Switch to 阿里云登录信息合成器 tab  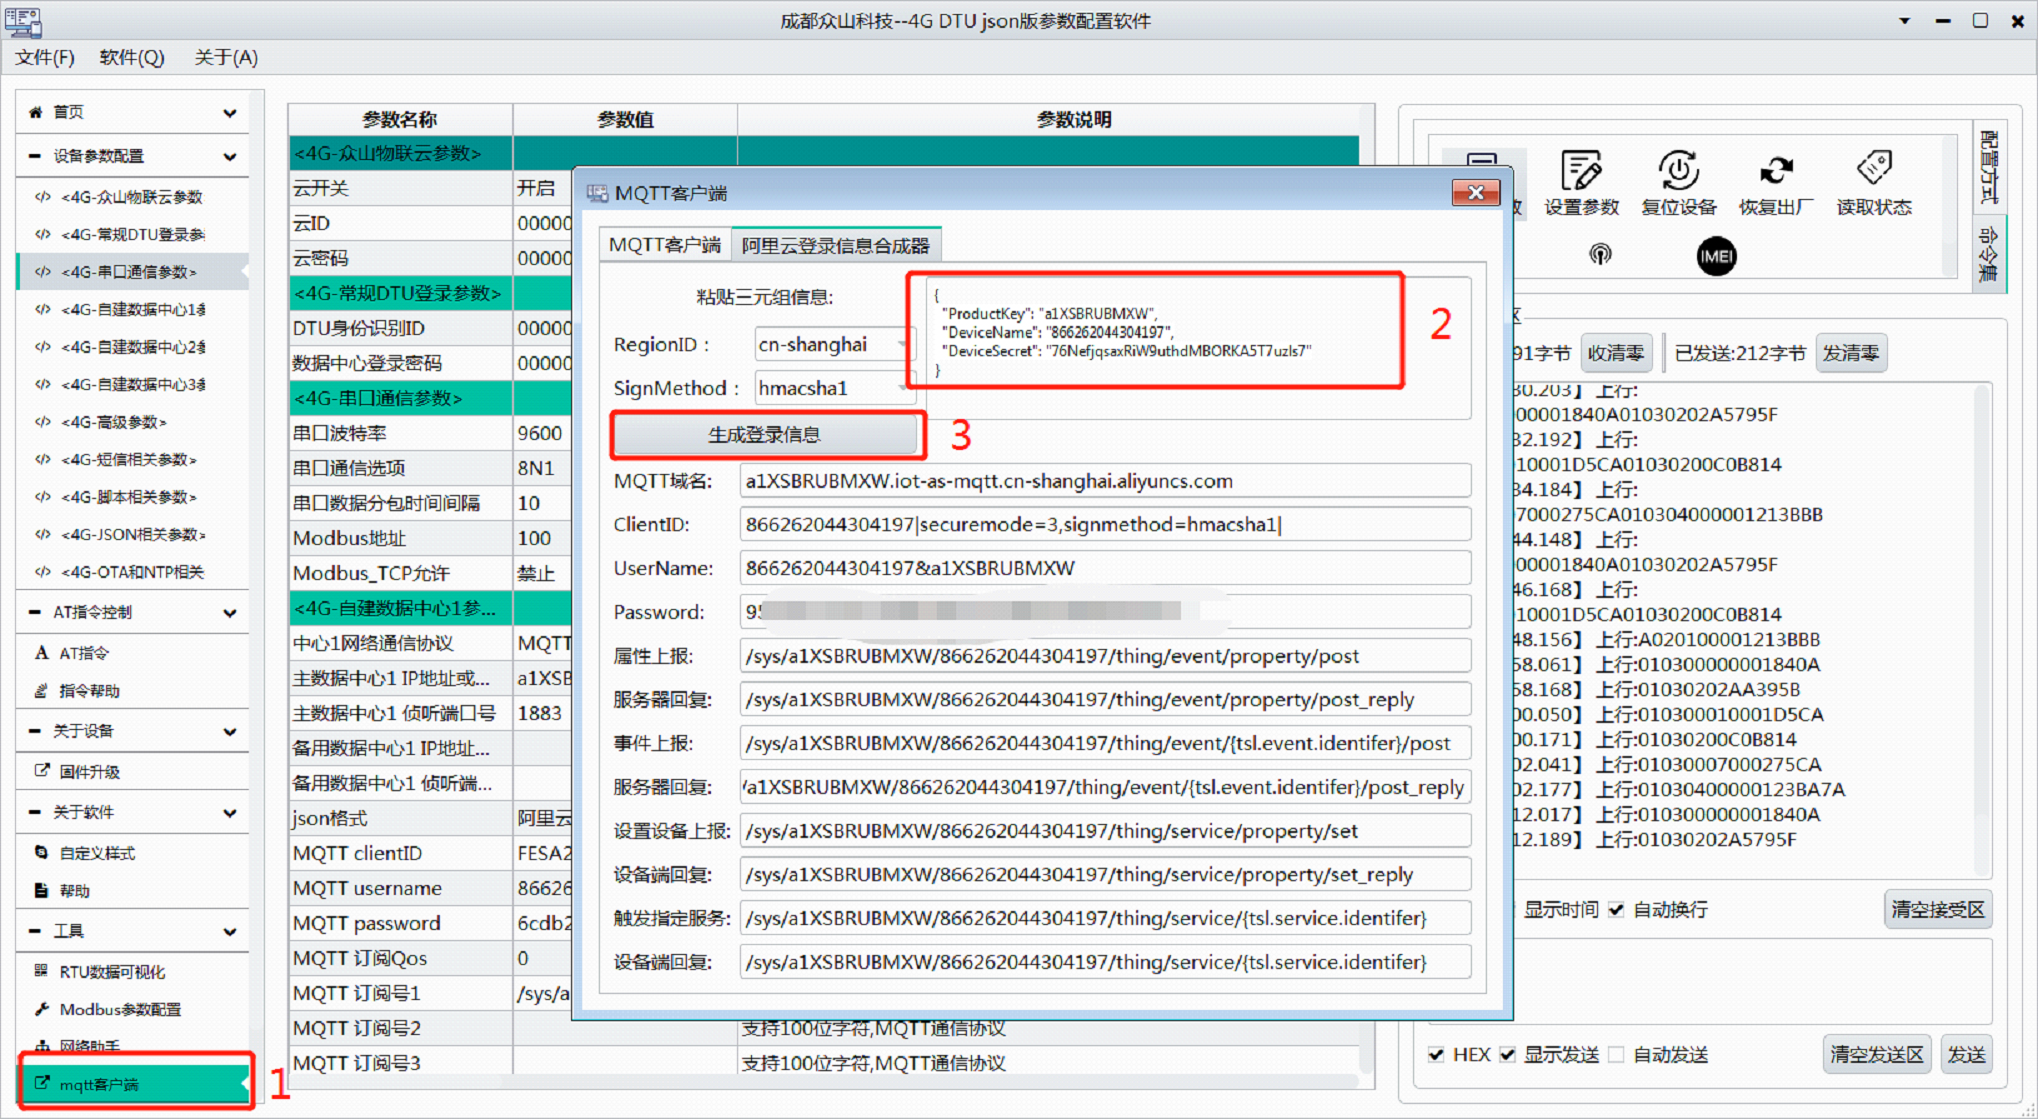[x=835, y=245]
